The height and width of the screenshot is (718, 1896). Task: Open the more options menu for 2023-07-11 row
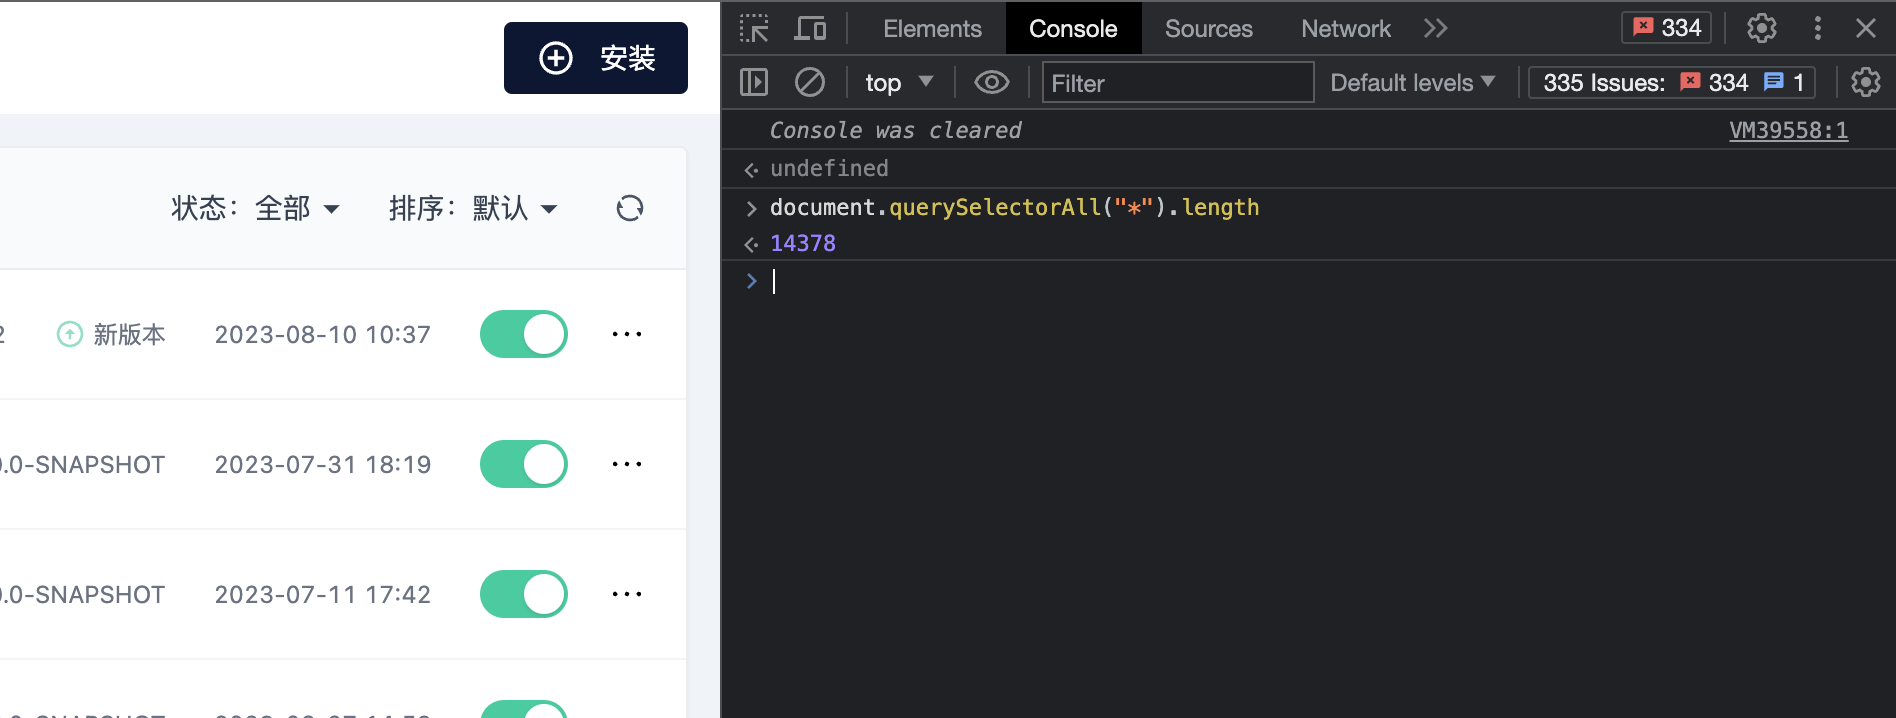coord(627,594)
